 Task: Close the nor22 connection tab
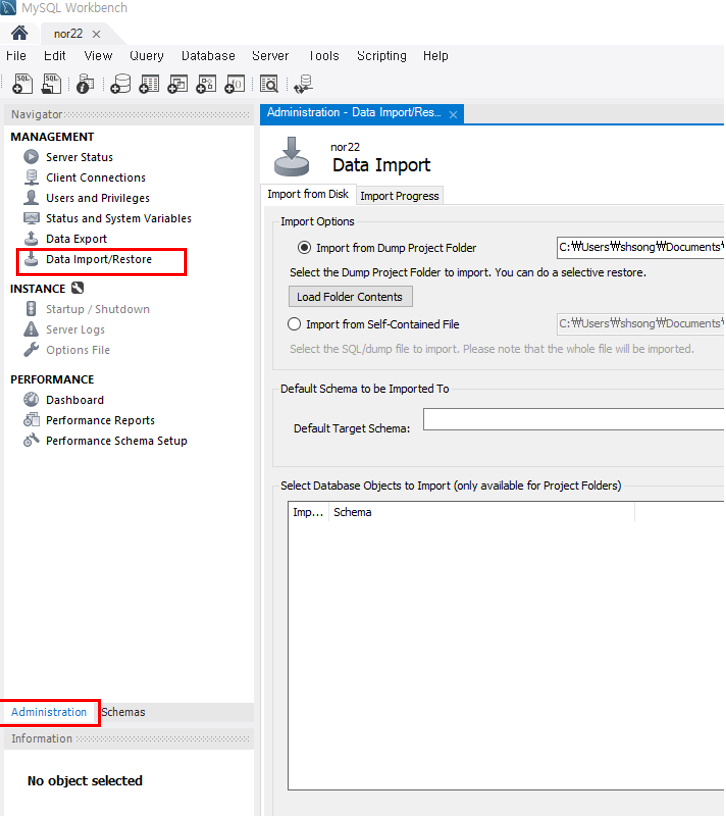tap(96, 34)
